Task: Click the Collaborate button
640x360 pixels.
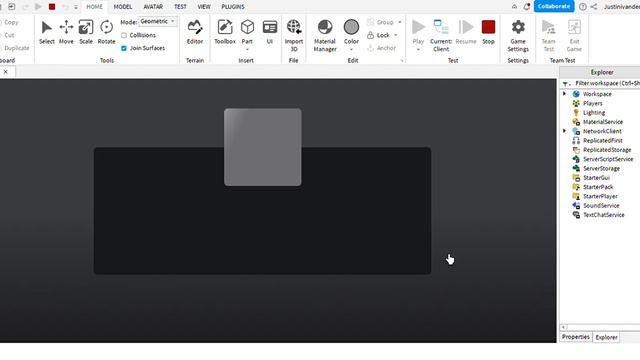Action: pos(554,6)
